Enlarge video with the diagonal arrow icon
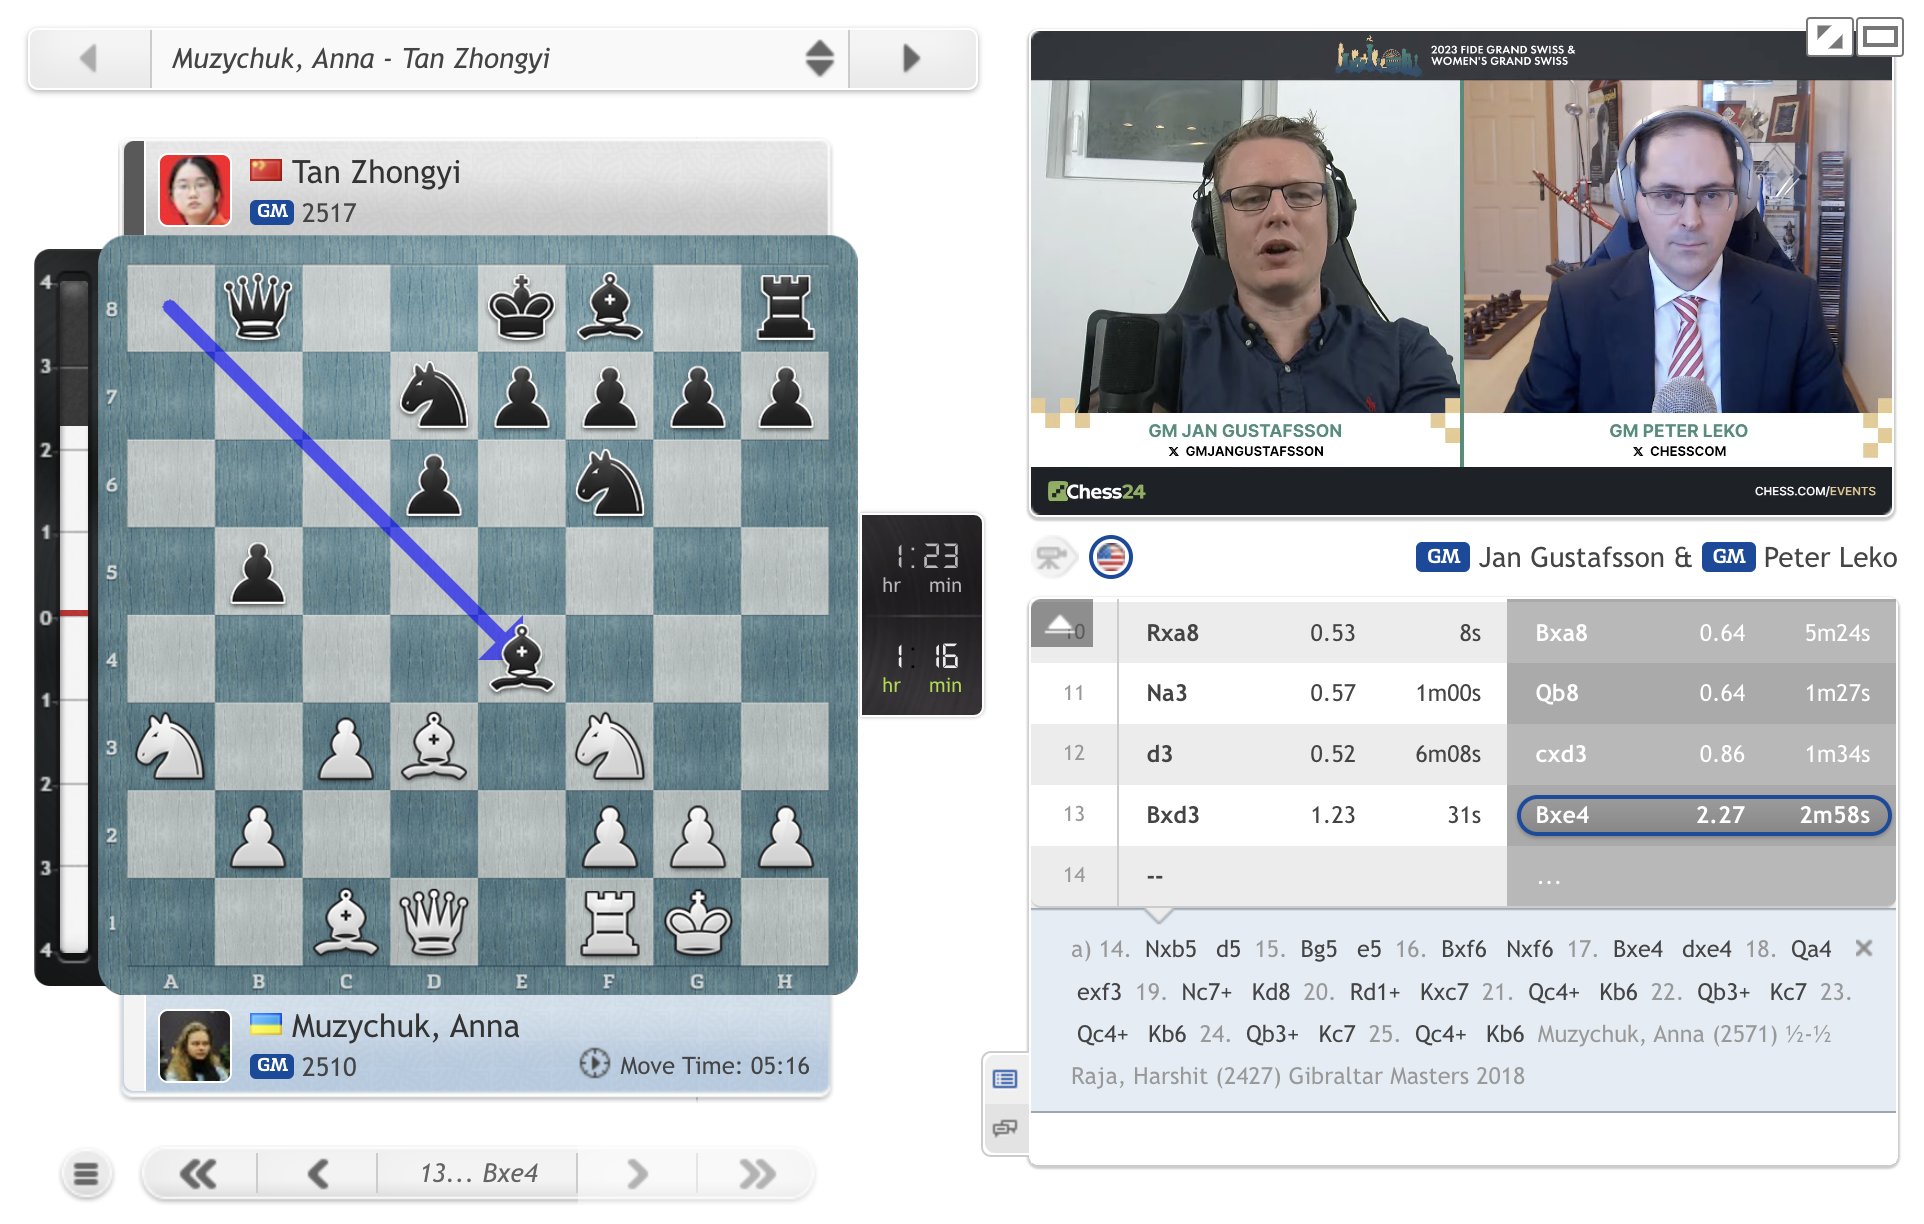1924x1224 pixels. point(1830,38)
